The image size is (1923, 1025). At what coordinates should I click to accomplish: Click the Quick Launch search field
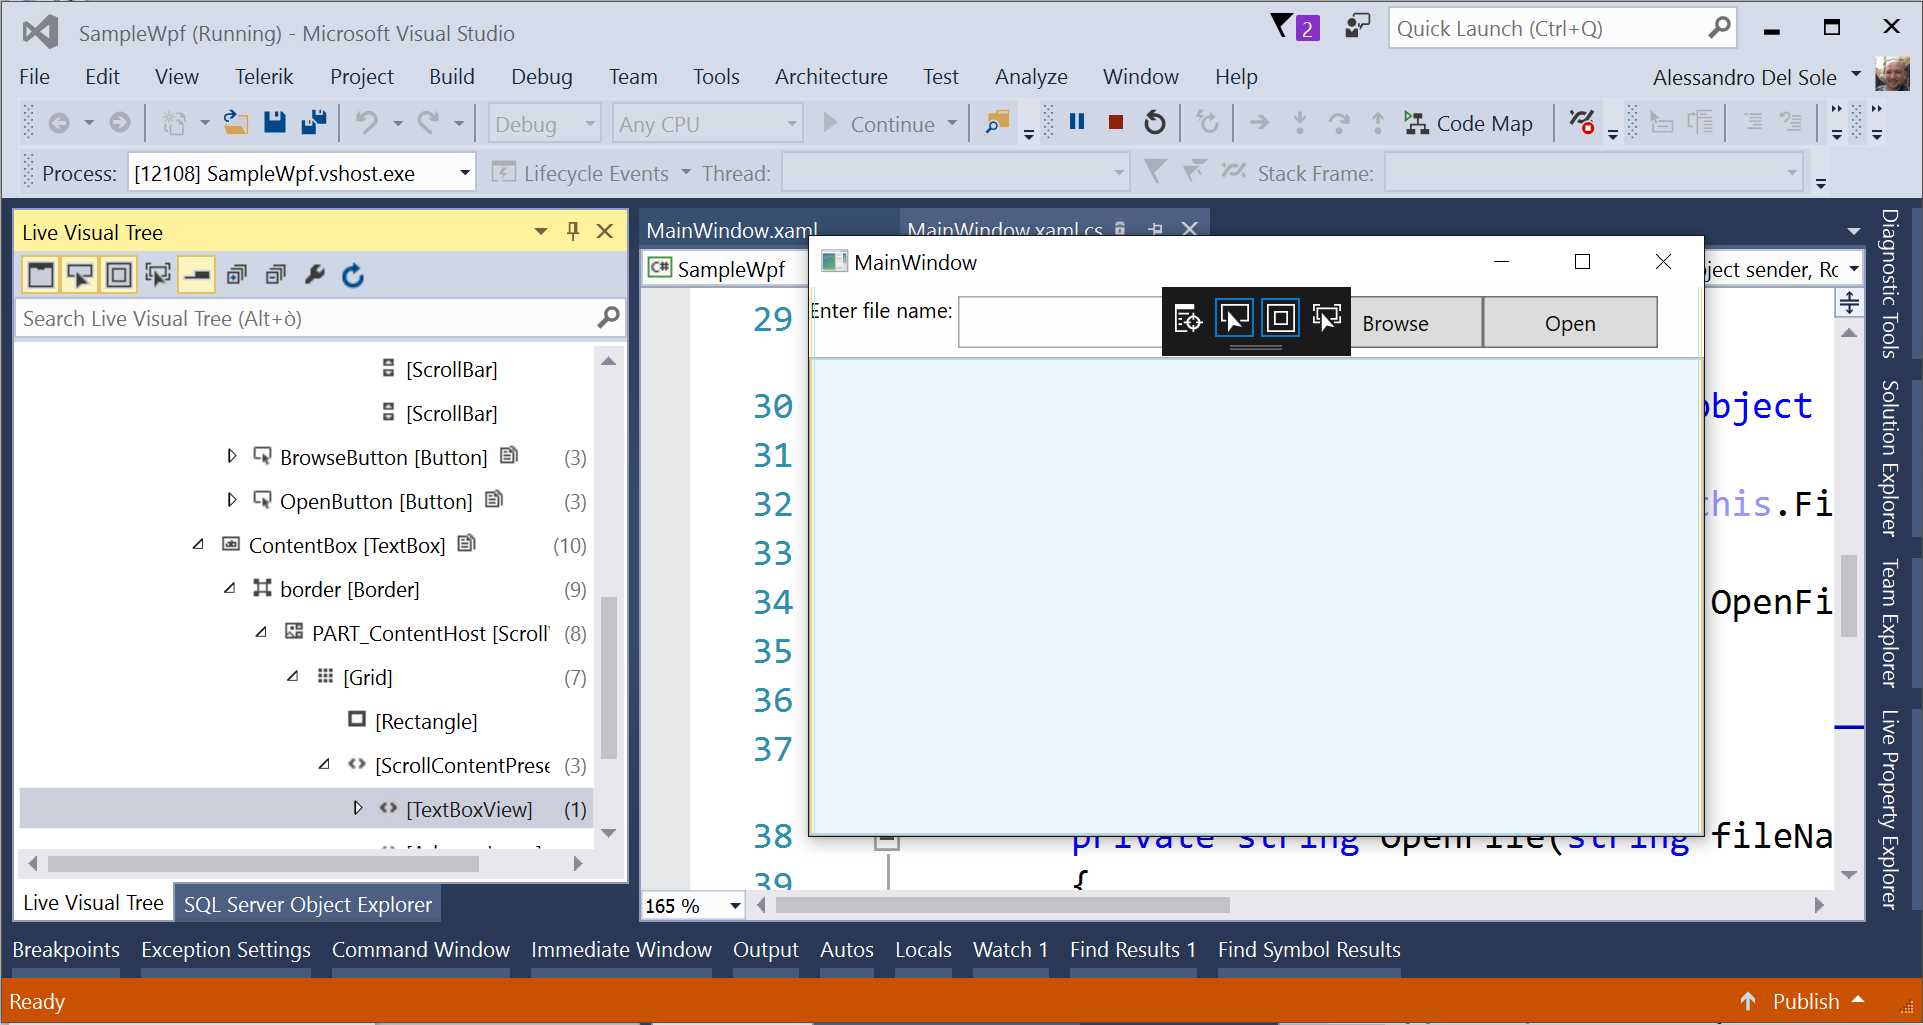1549,28
